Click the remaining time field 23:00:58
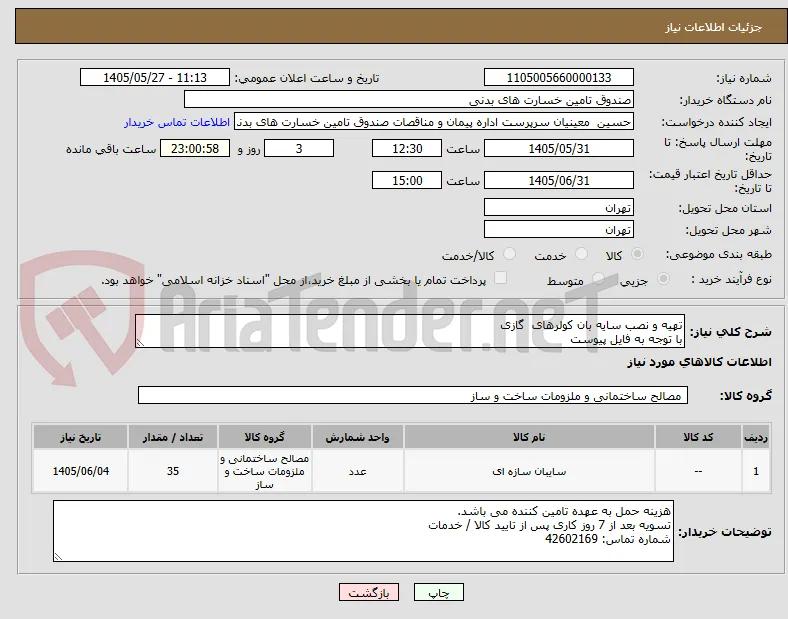Image resolution: width=788 pixels, height=619 pixels. [195, 149]
